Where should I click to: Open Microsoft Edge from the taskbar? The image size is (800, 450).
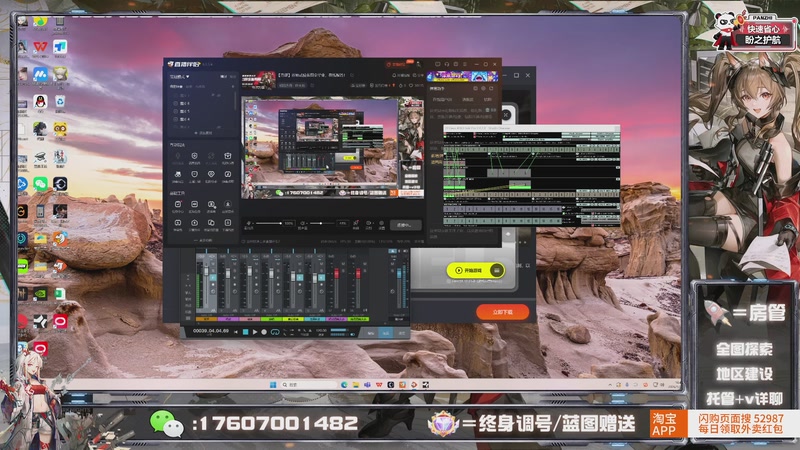point(344,385)
